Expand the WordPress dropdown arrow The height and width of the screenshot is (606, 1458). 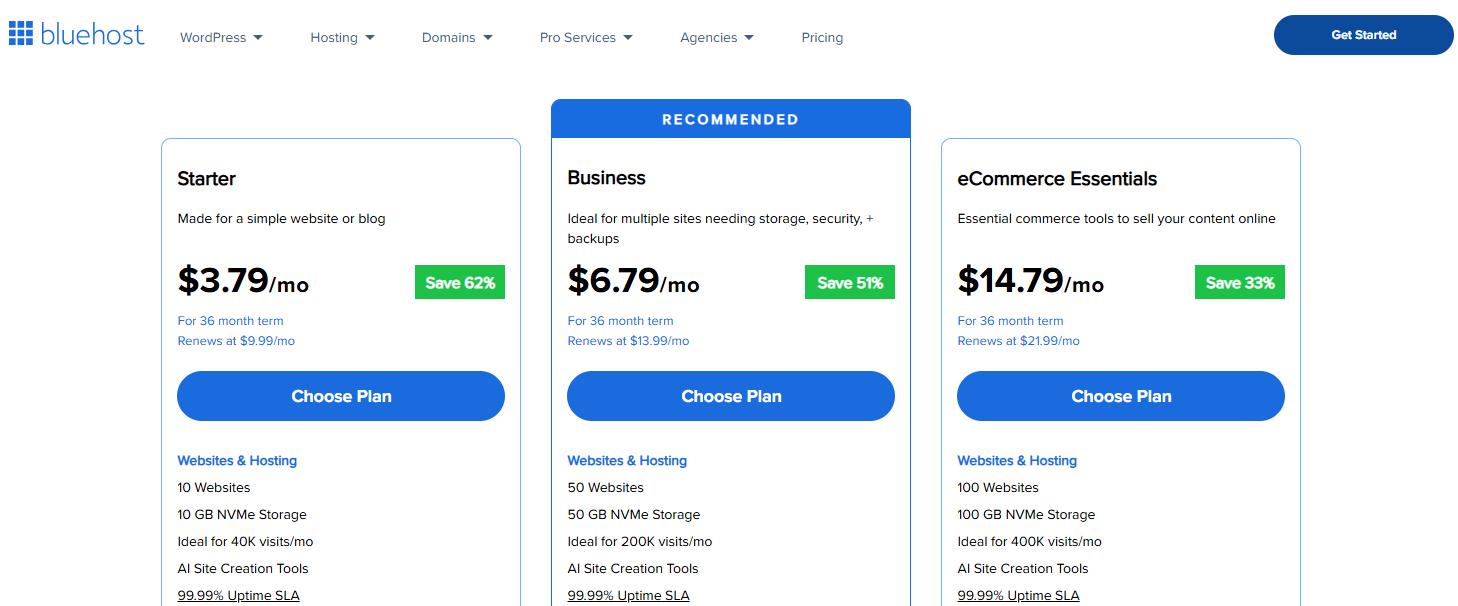tap(258, 38)
